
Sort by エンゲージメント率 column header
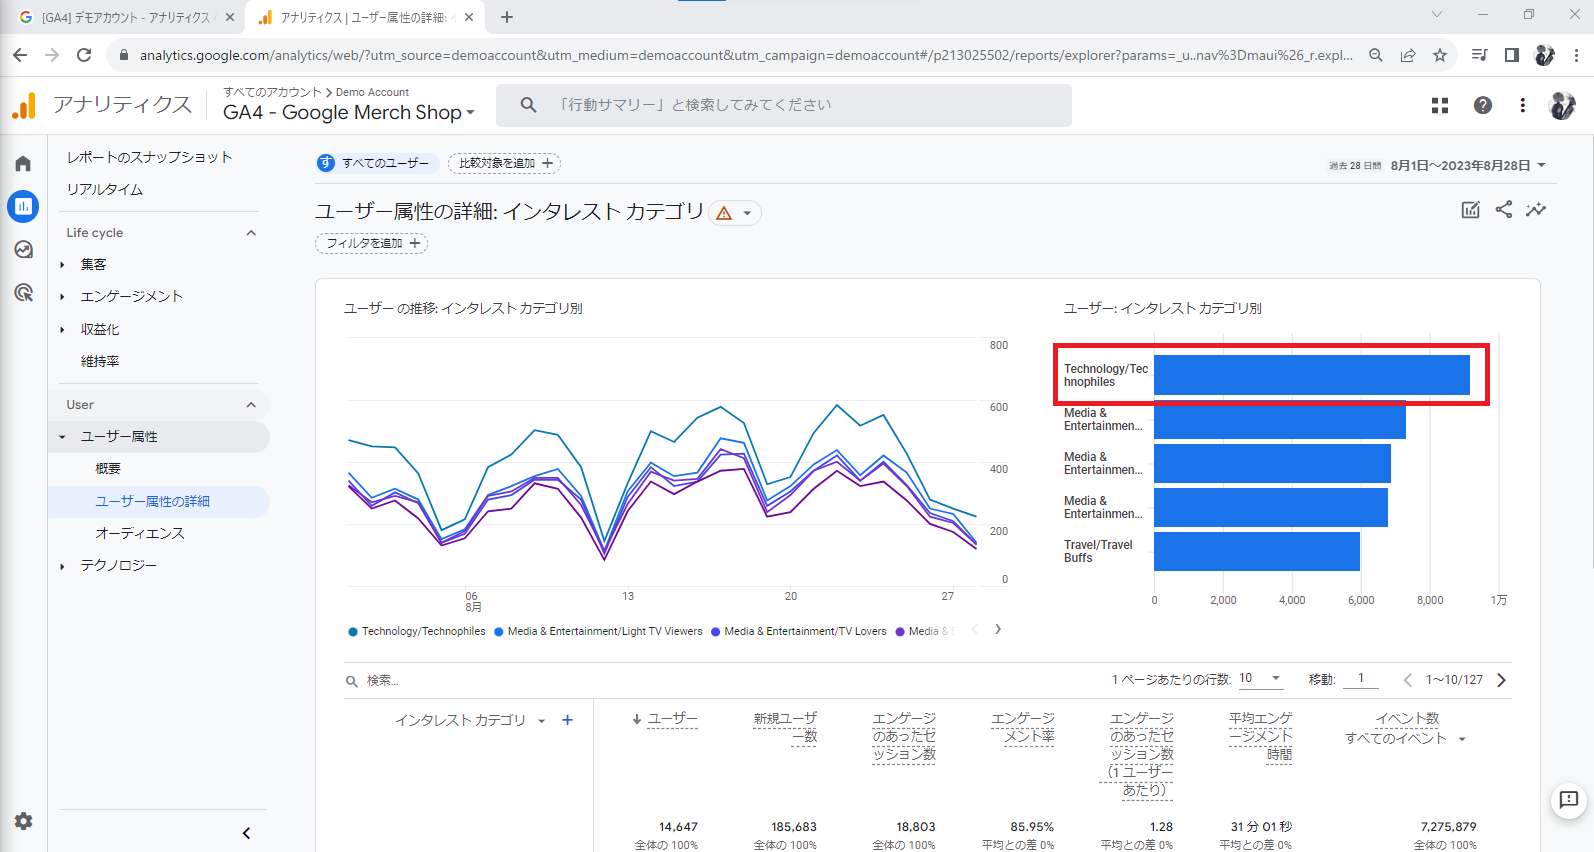(x=1022, y=727)
